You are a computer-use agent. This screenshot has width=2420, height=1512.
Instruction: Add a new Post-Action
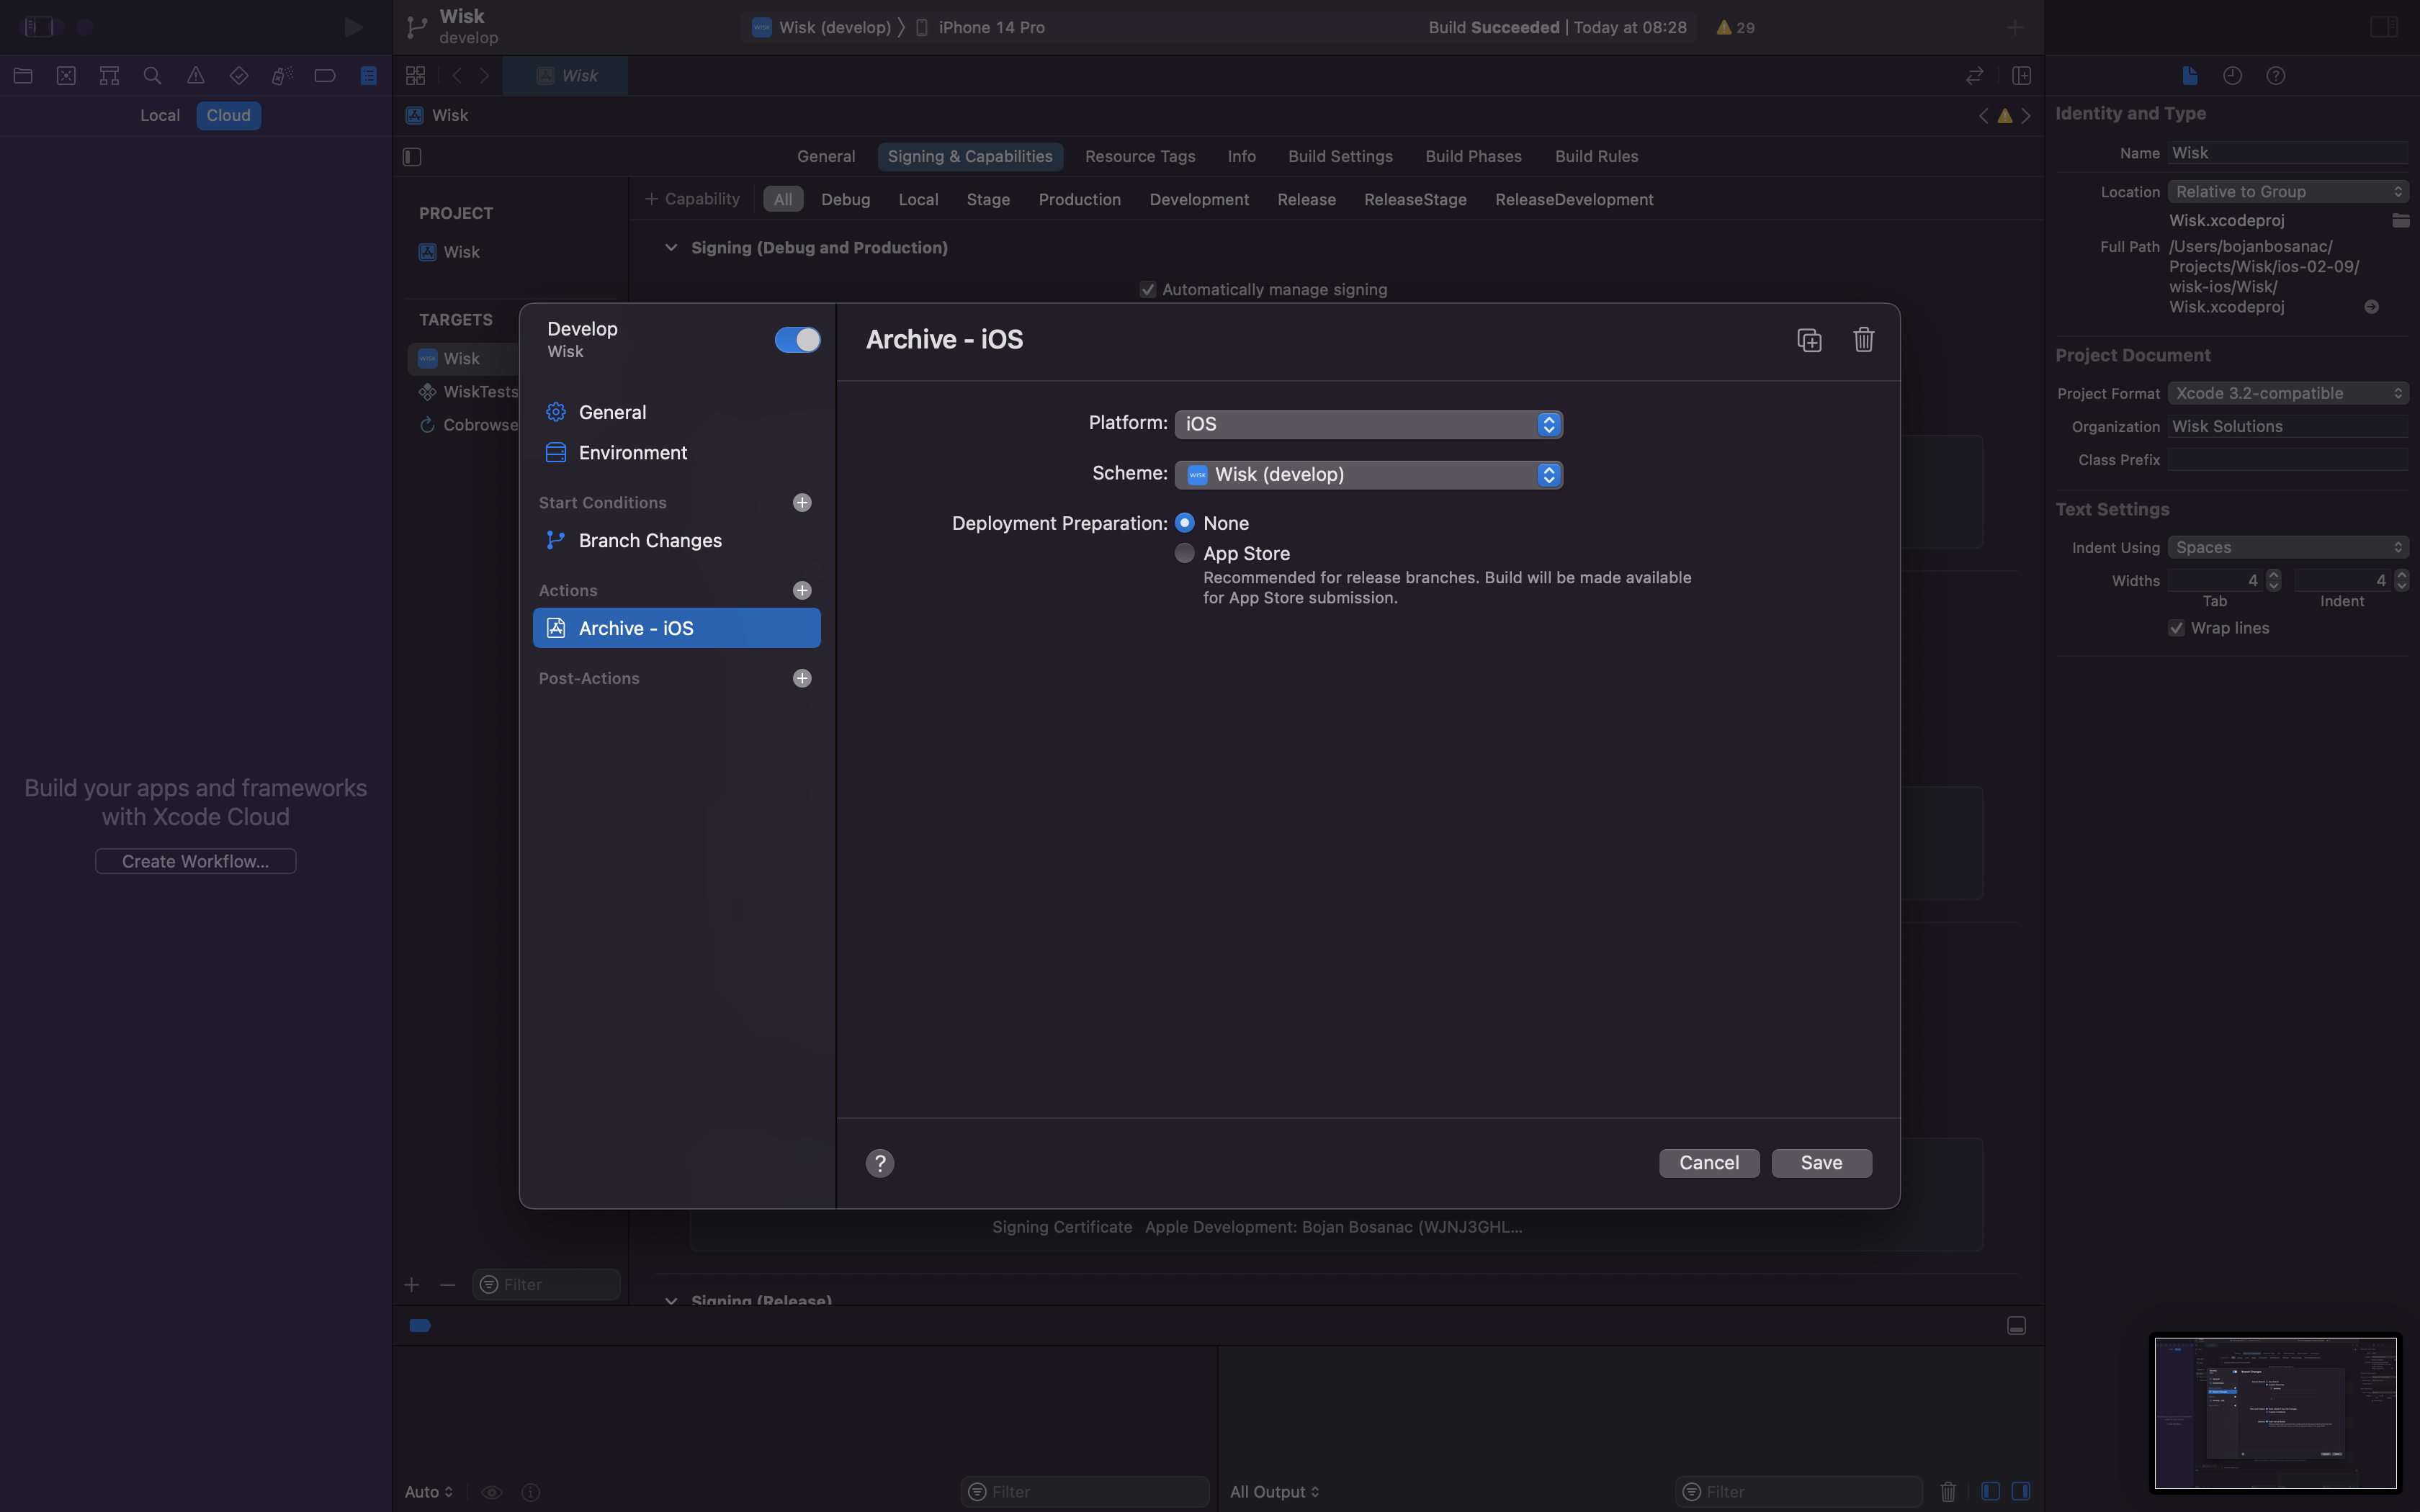tap(802, 679)
